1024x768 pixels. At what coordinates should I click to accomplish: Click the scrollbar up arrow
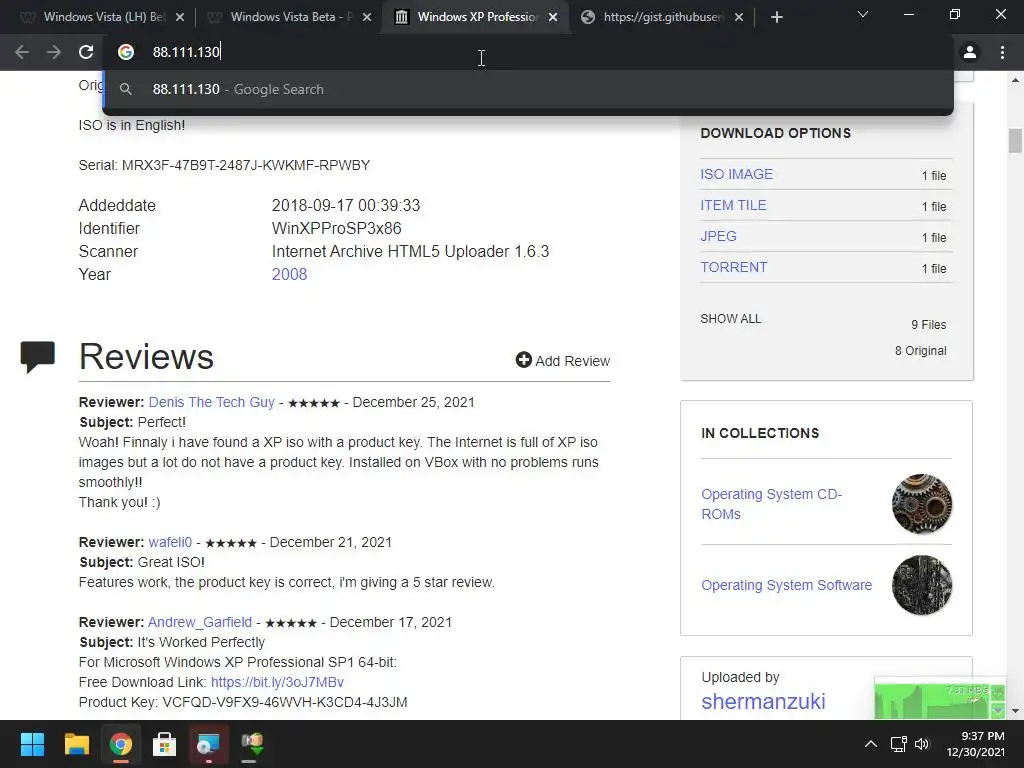tap(1015, 80)
